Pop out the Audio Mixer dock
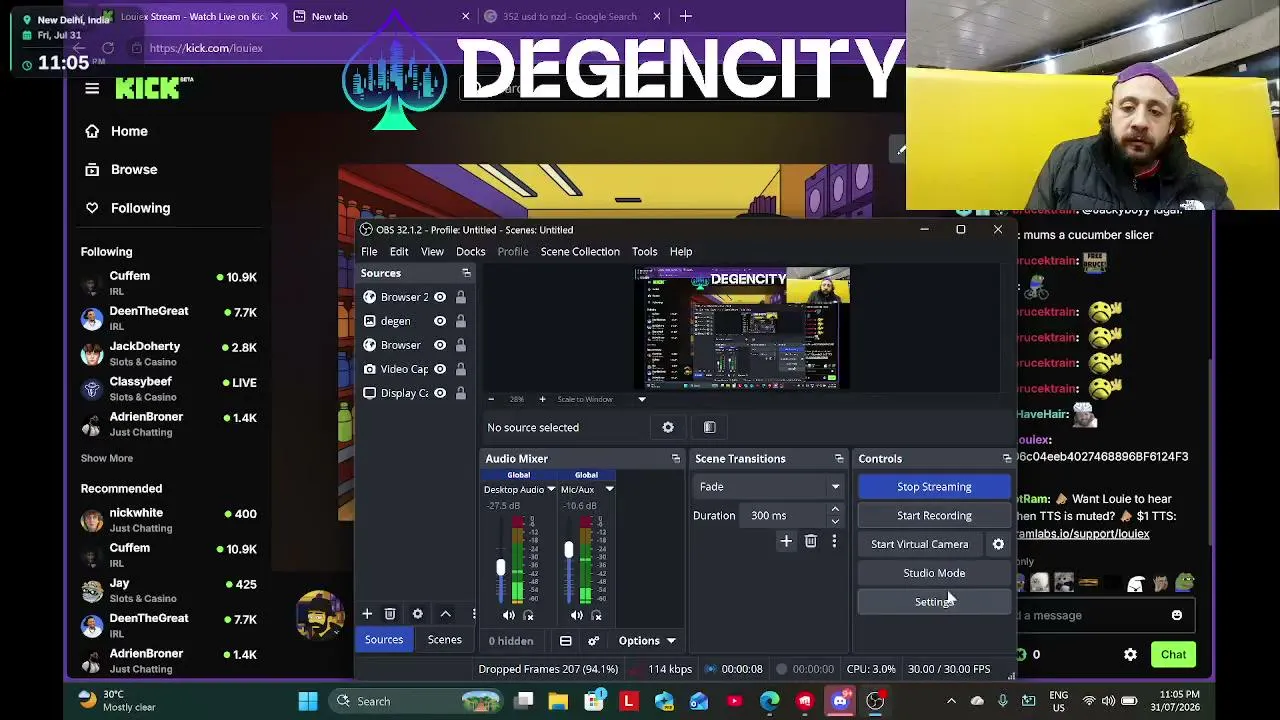This screenshot has height=720, width=1280. 676,458
